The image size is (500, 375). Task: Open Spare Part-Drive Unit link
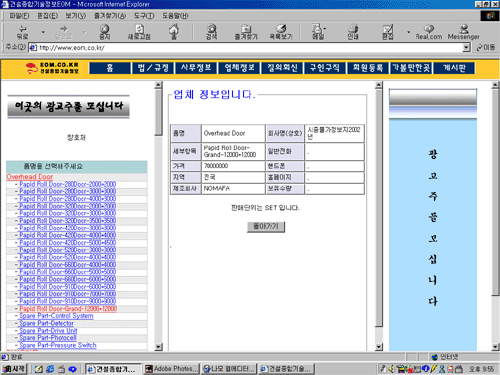coord(48,330)
